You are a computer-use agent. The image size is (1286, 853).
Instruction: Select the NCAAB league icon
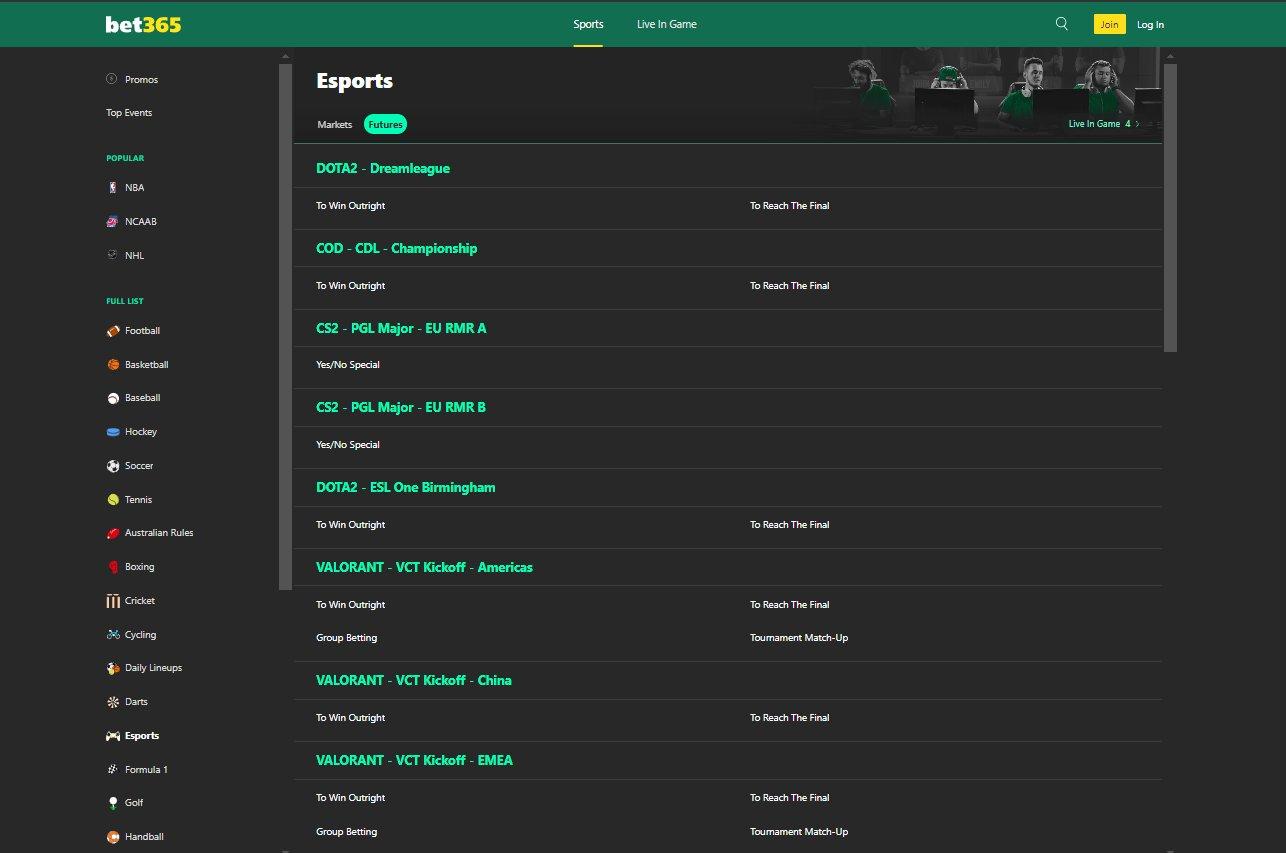click(x=112, y=221)
